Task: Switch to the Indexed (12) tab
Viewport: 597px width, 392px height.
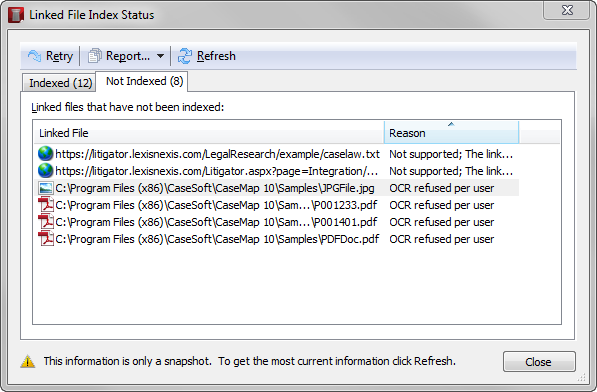Action: [59, 83]
